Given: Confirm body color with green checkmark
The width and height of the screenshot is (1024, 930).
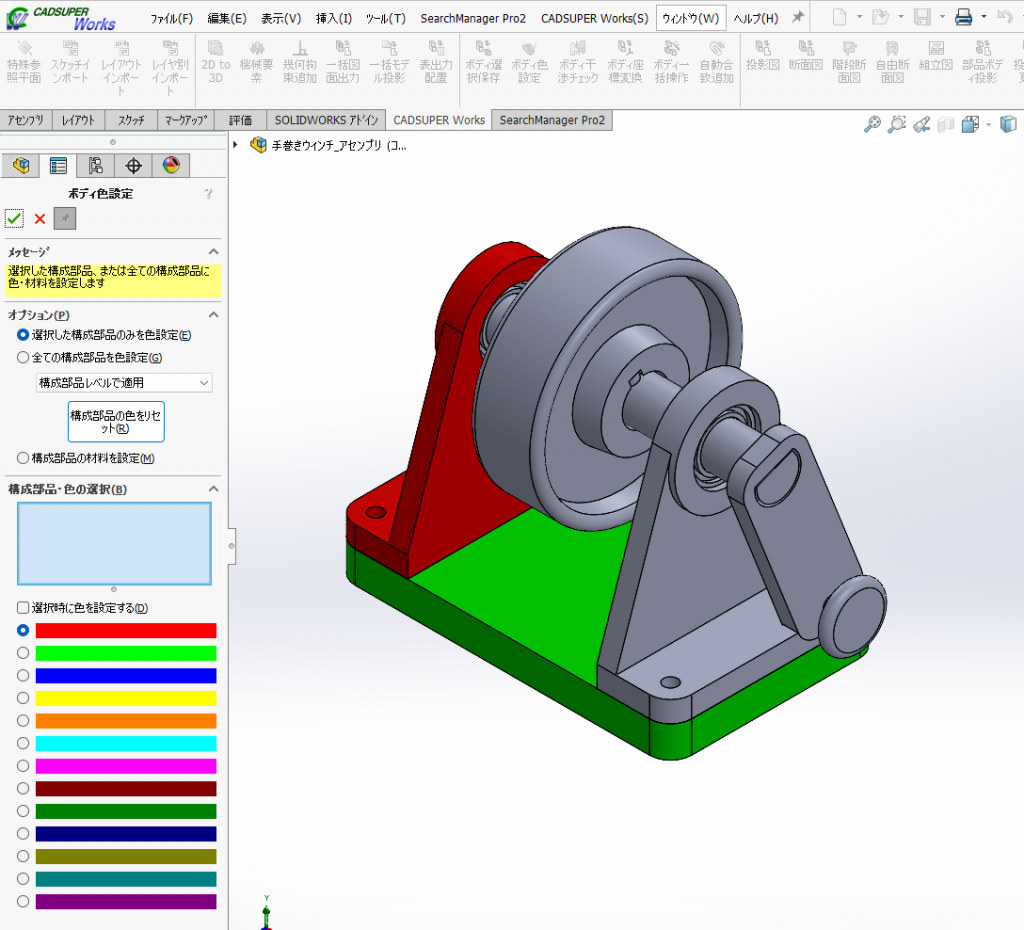Looking at the screenshot, I should click(14, 219).
